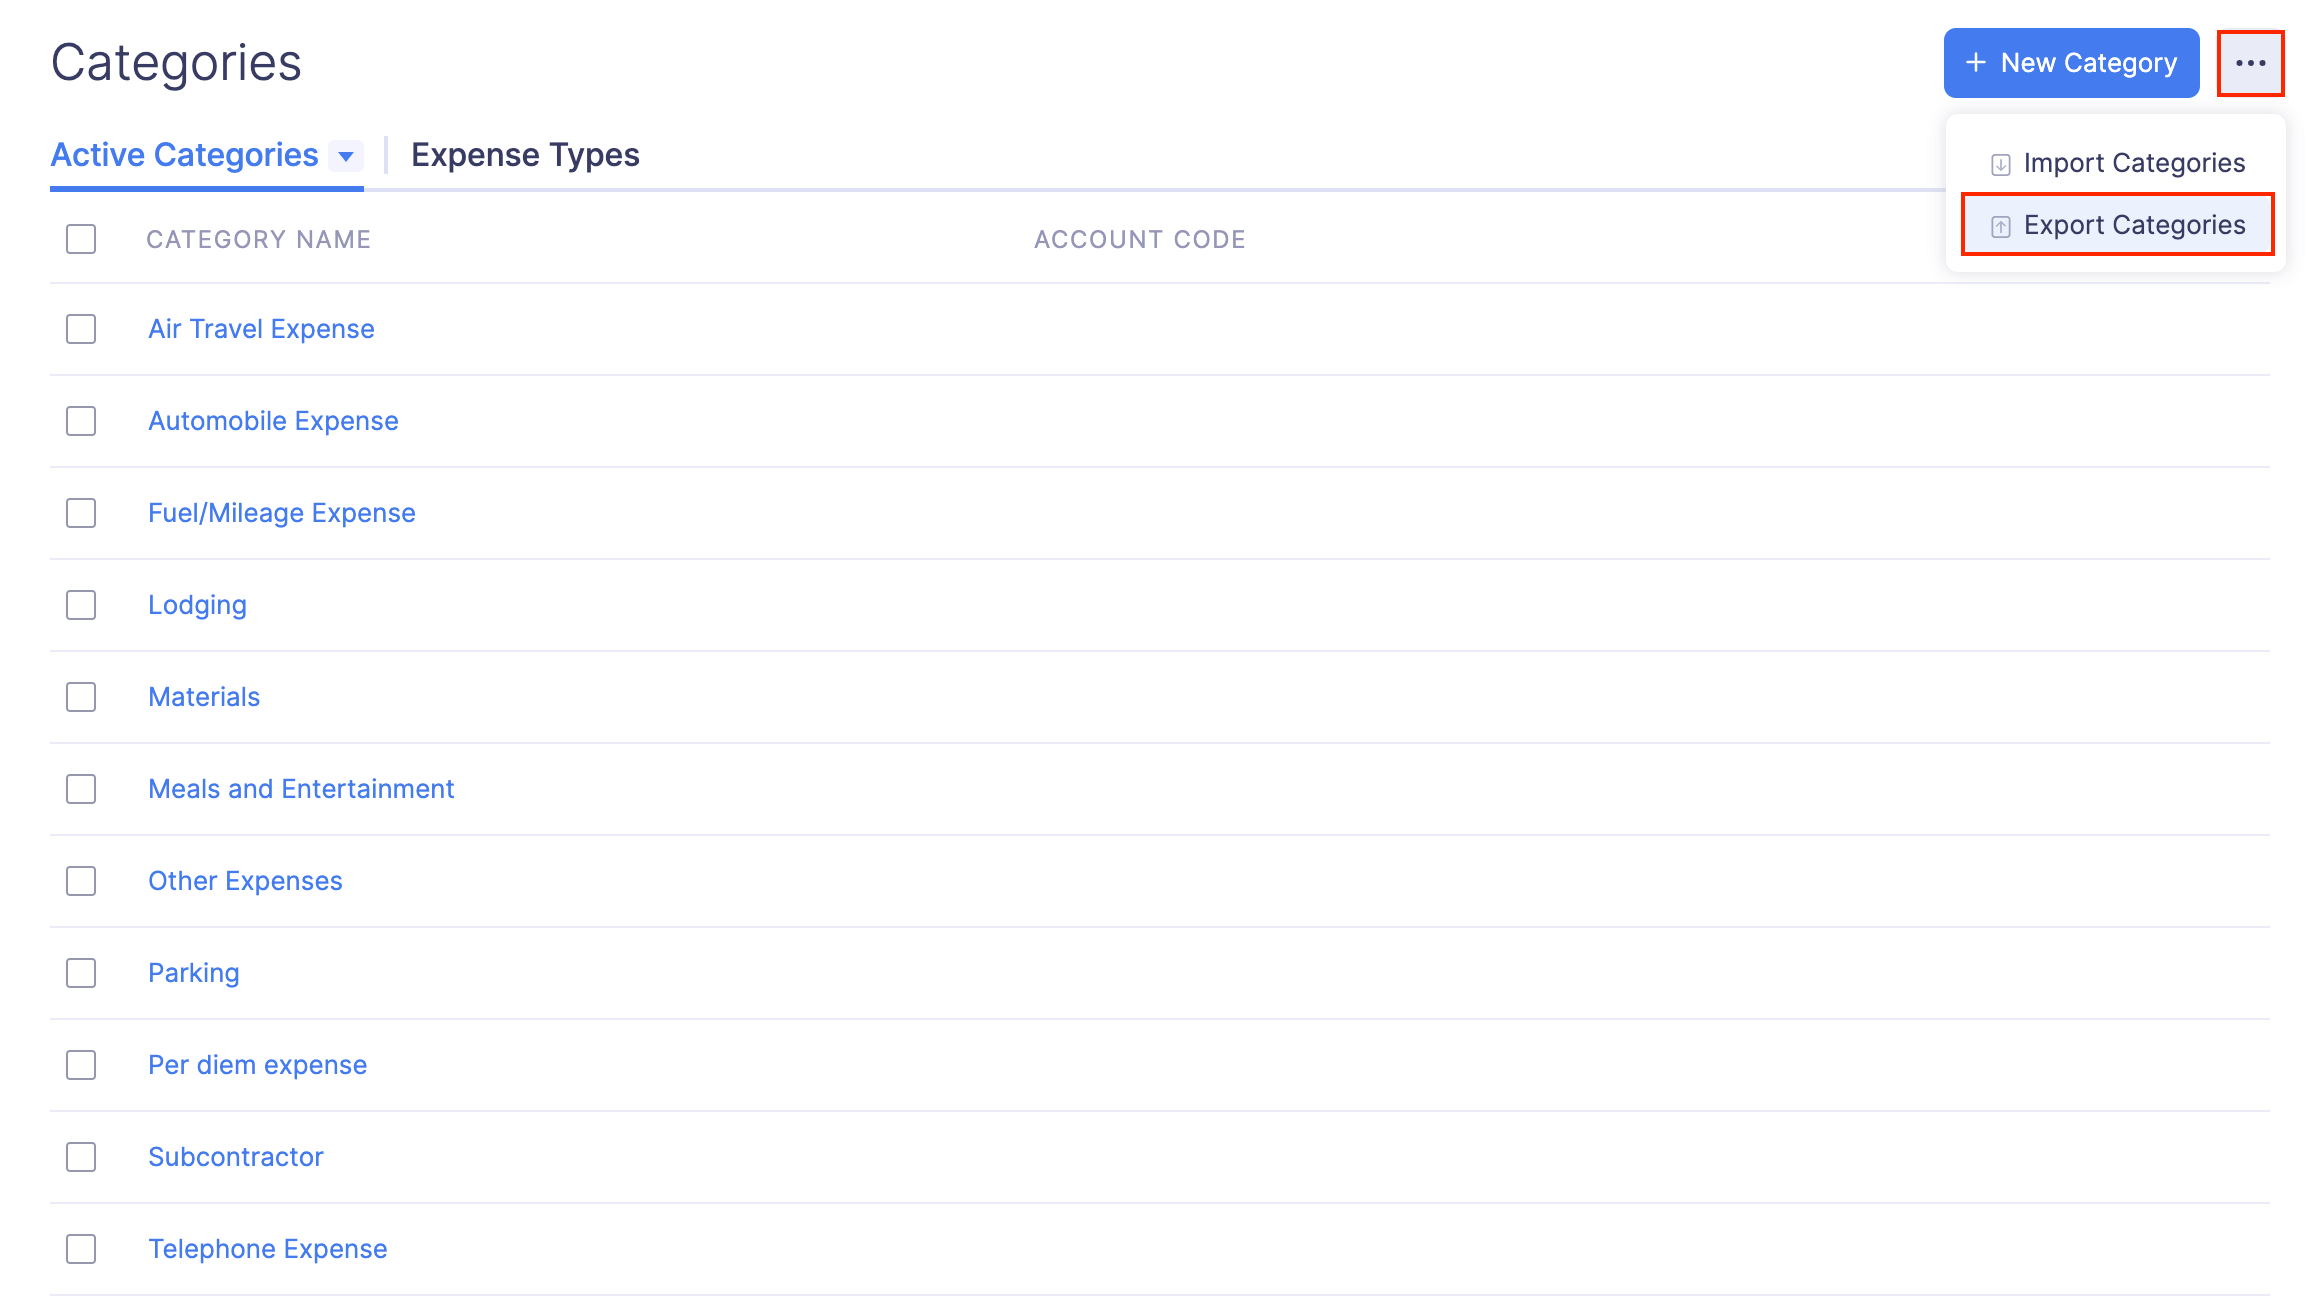Image resolution: width=2320 pixels, height=1308 pixels.
Task: Open the Automobile Expense category
Action: pyautogui.click(x=272, y=421)
